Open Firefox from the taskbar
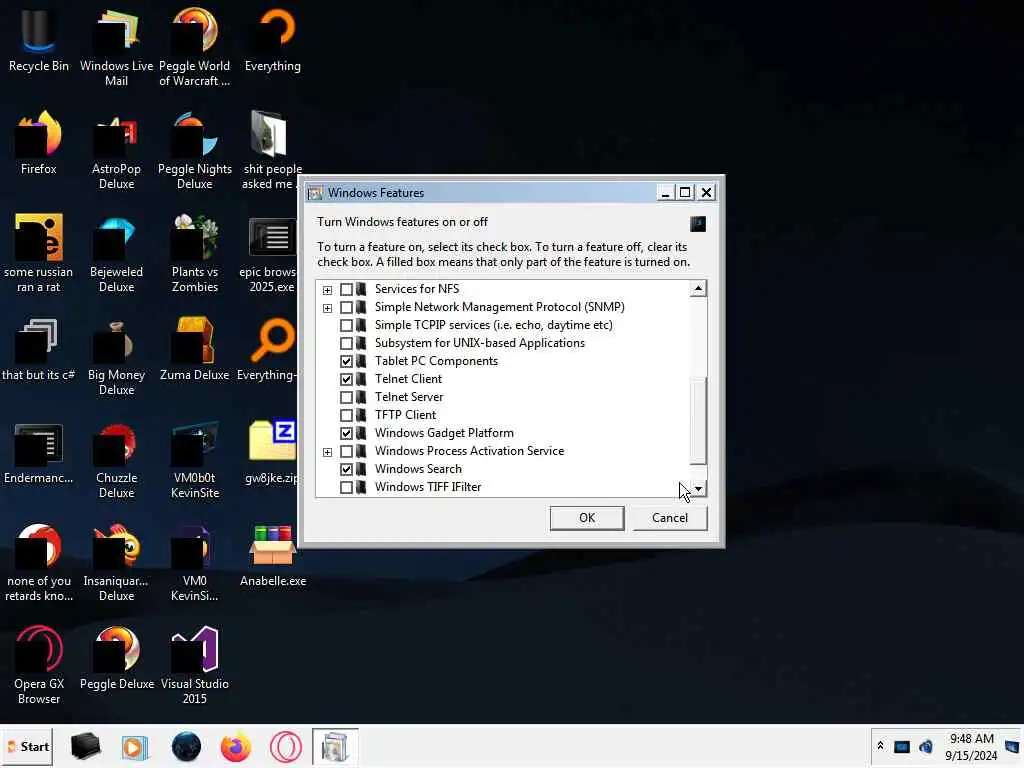Screen dimensions: 1024x768 (236, 746)
